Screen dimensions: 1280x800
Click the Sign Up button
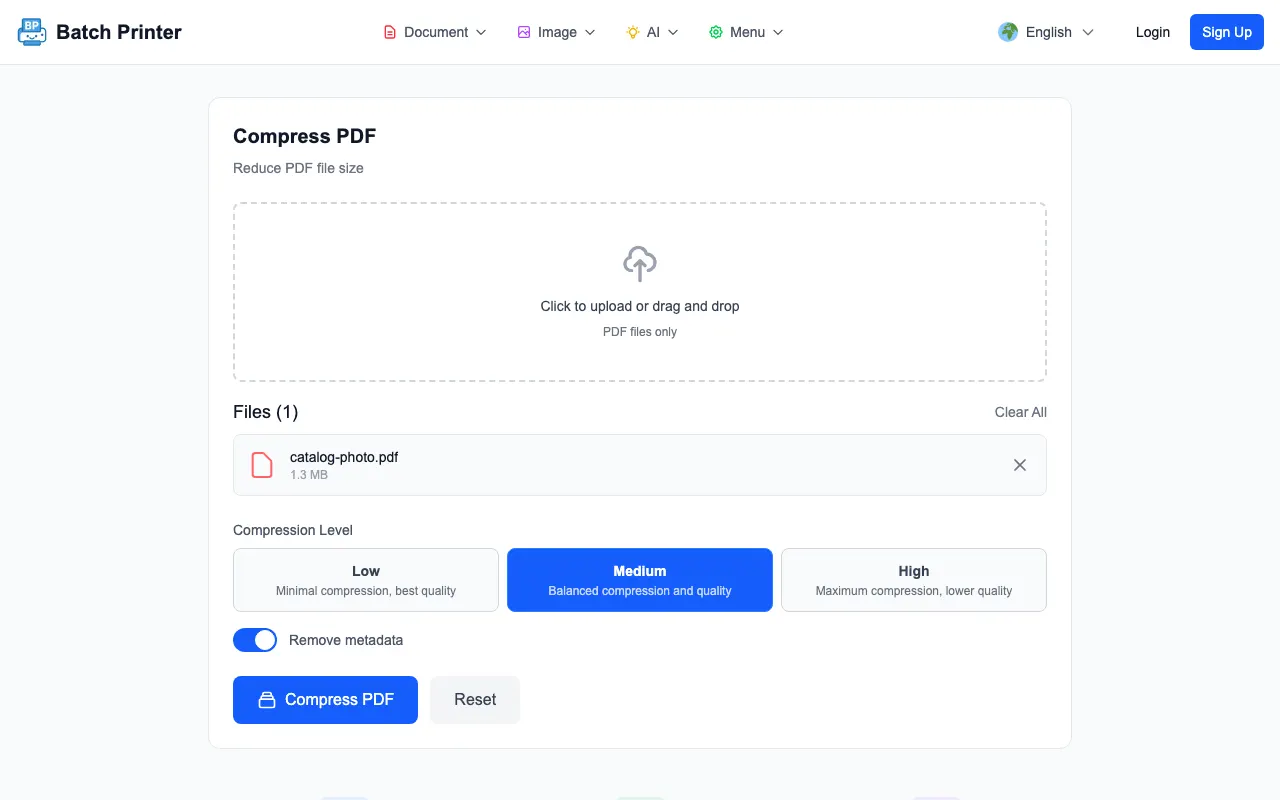1227,32
